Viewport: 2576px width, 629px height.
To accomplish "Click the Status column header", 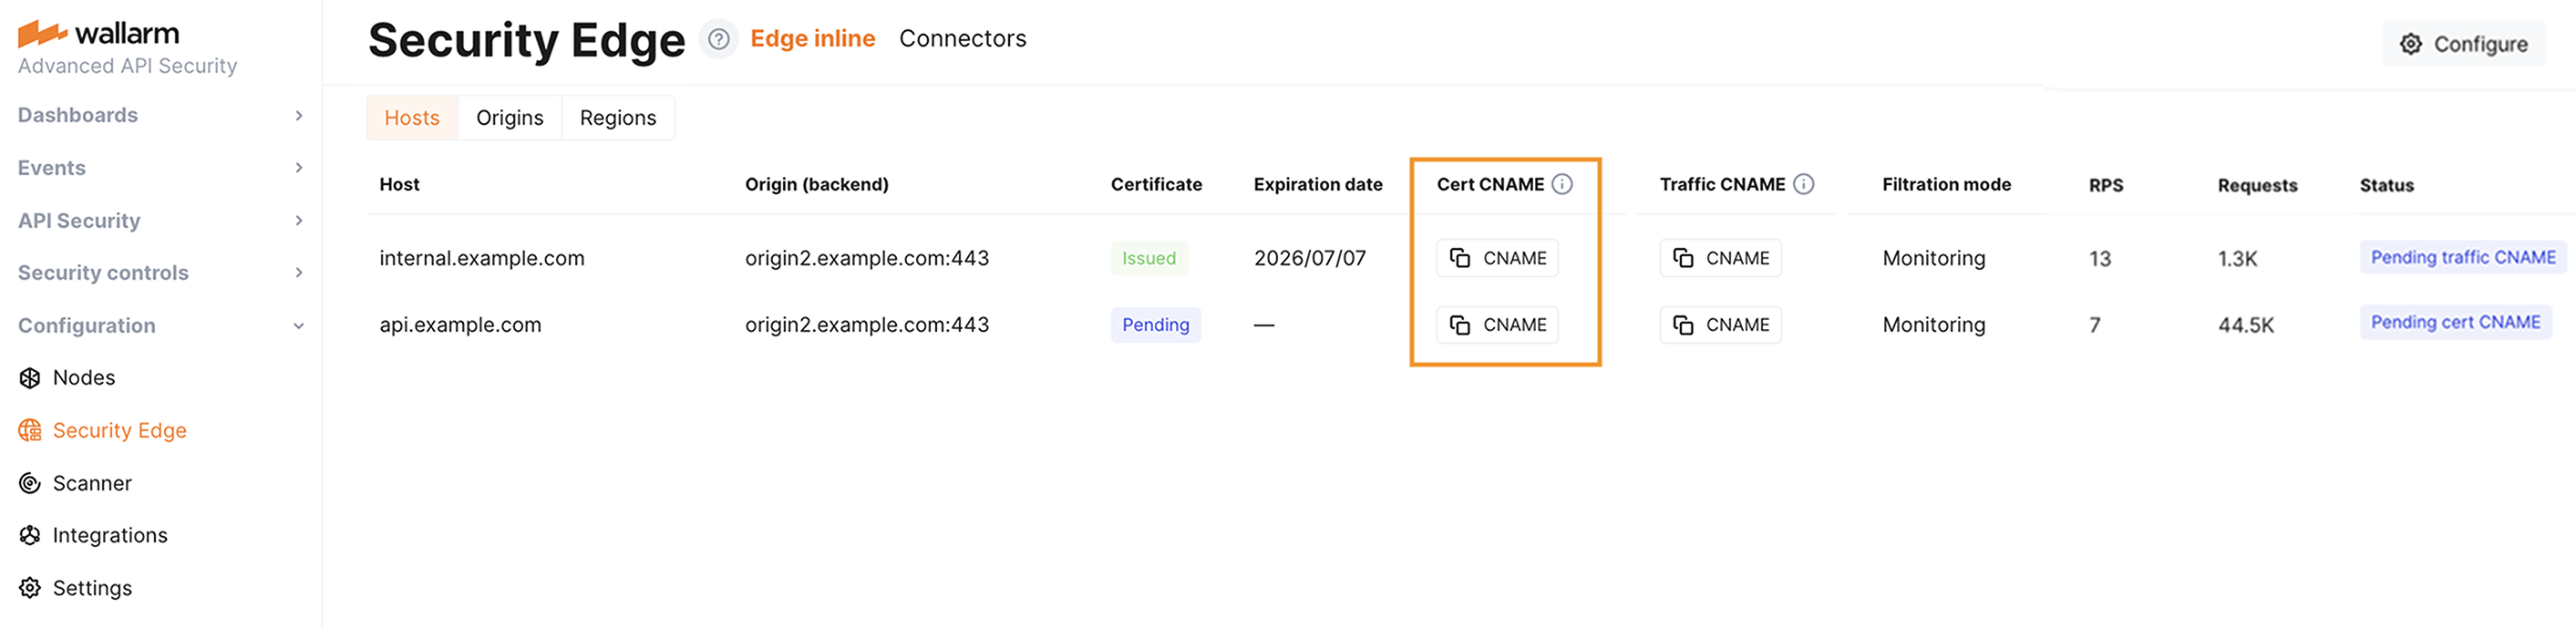I will tap(2387, 185).
